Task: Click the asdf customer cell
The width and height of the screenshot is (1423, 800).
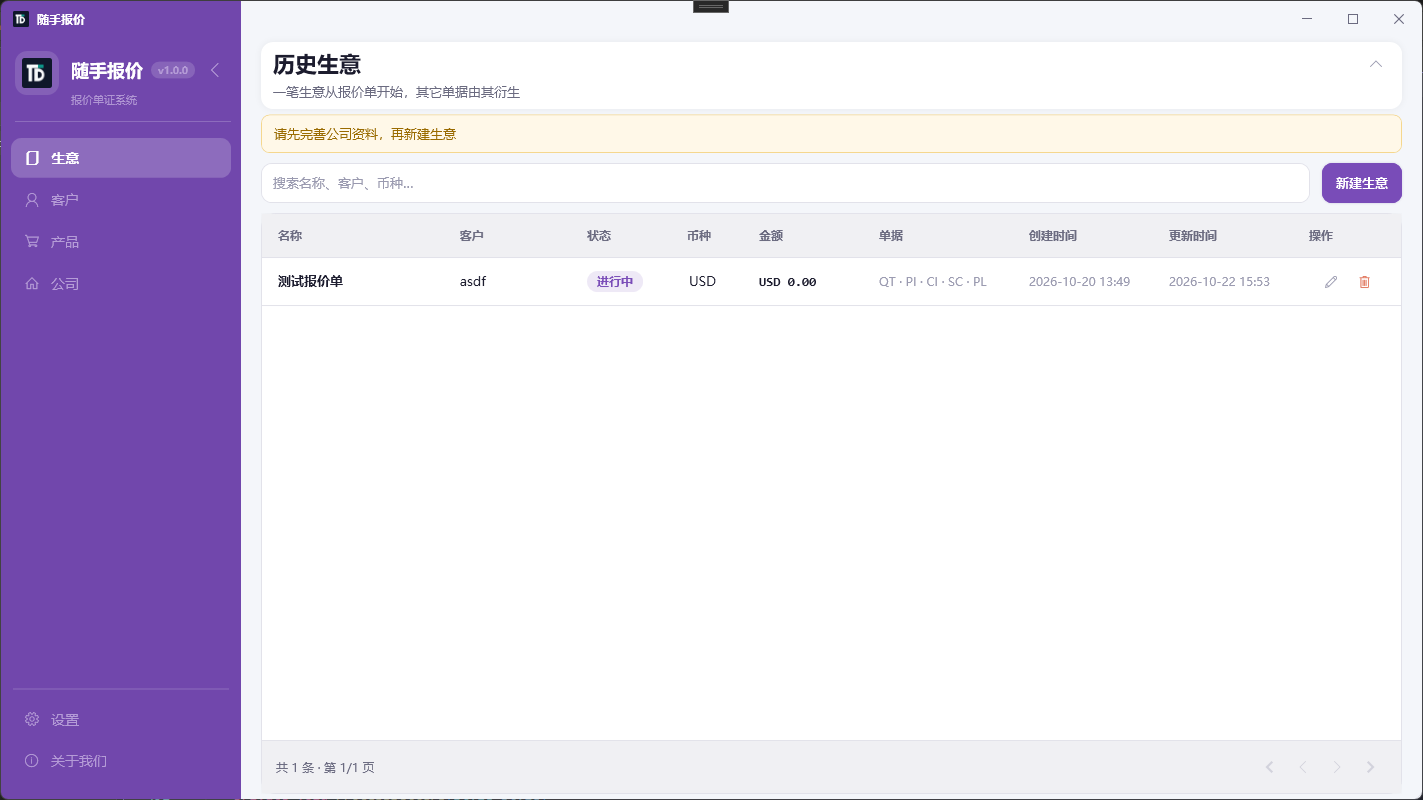Action: pyautogui.click(x=473, y=282)
